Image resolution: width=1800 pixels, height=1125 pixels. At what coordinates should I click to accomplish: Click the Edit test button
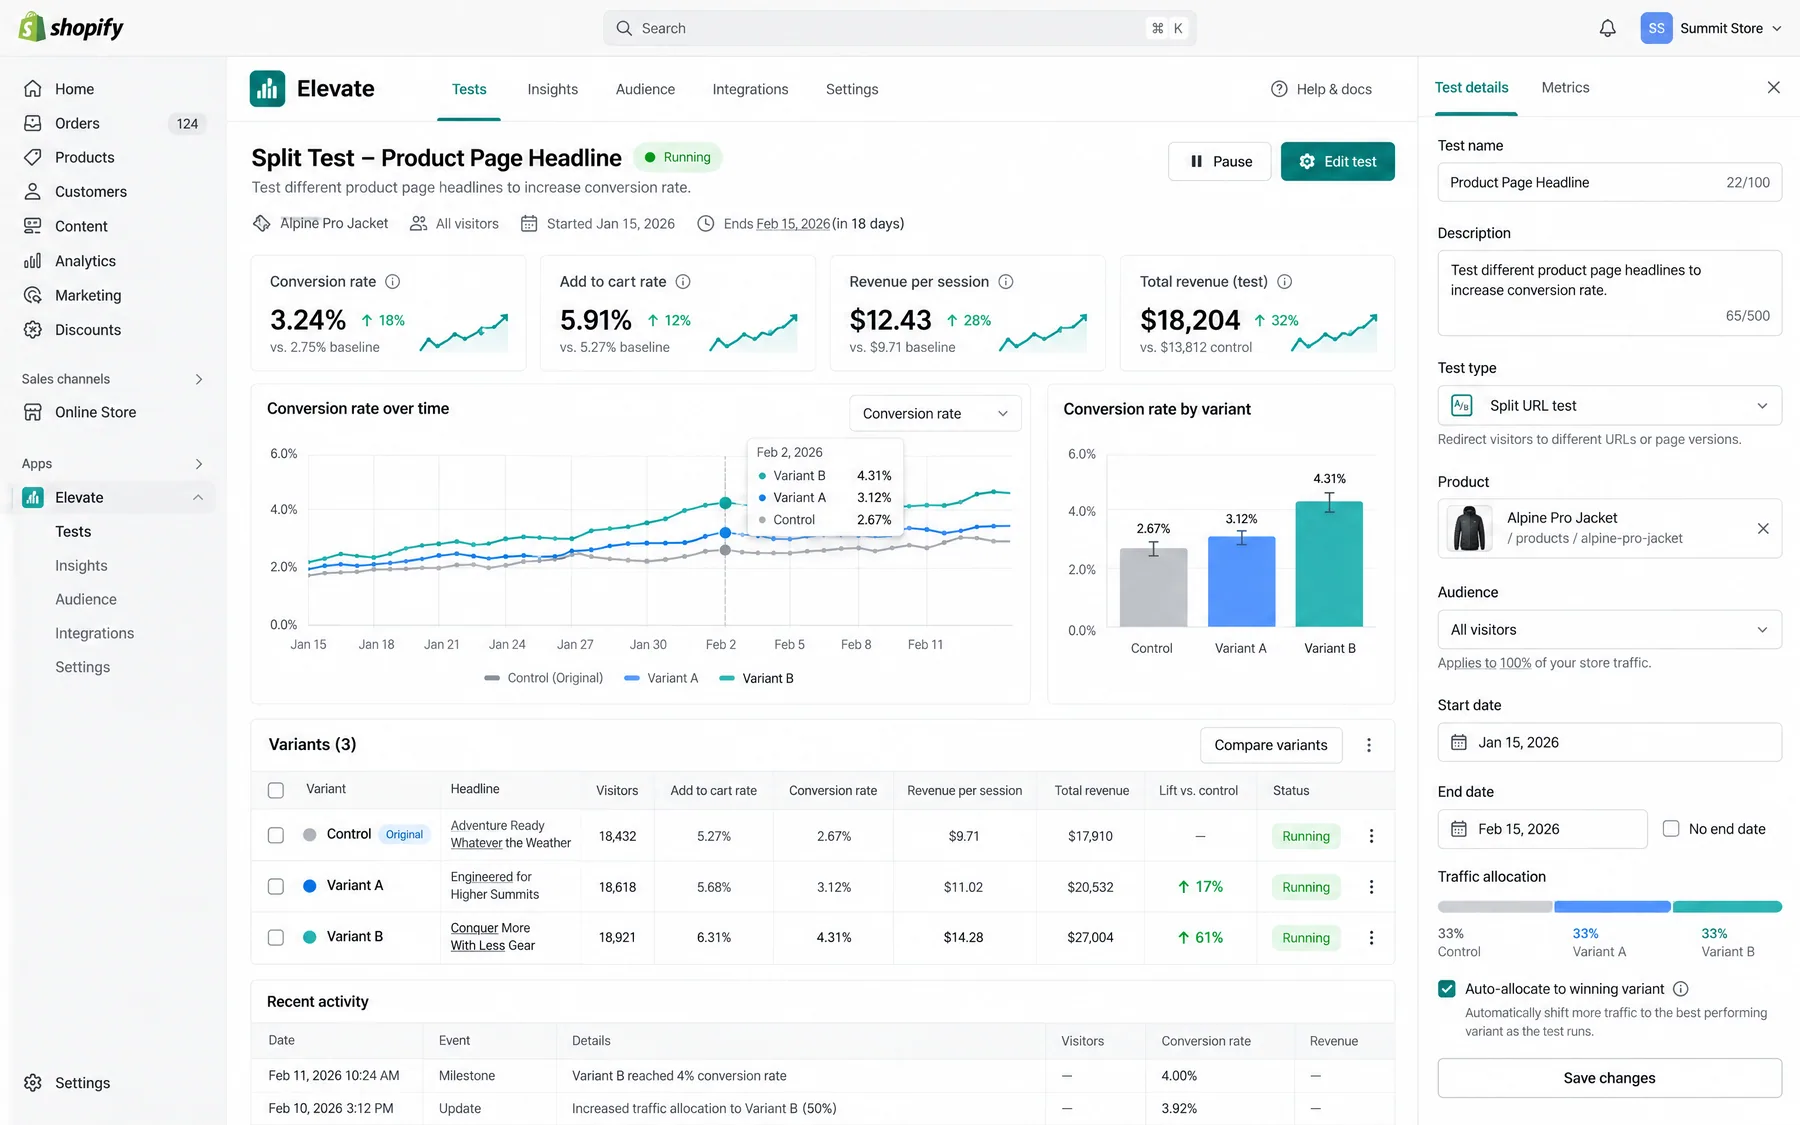coord(1338,162)
